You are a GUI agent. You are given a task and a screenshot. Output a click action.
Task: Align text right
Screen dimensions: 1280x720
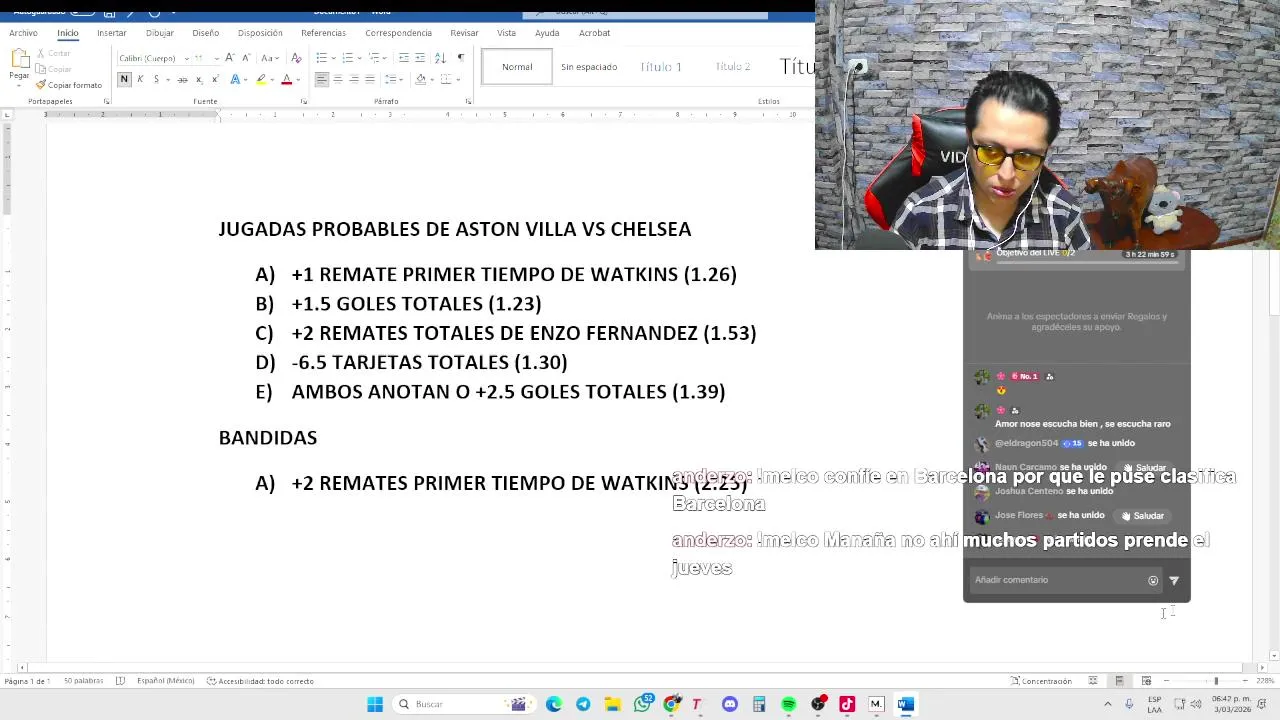pos(354,79)
